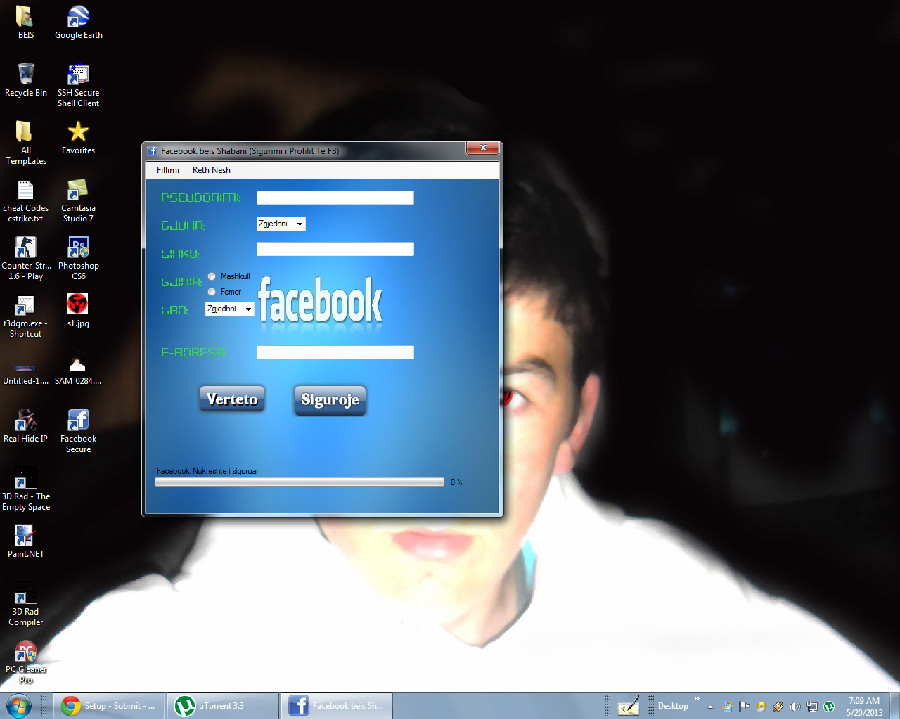The image size is (900, 719).
Task: Open the network tray icon
Action: click(812, 706)
